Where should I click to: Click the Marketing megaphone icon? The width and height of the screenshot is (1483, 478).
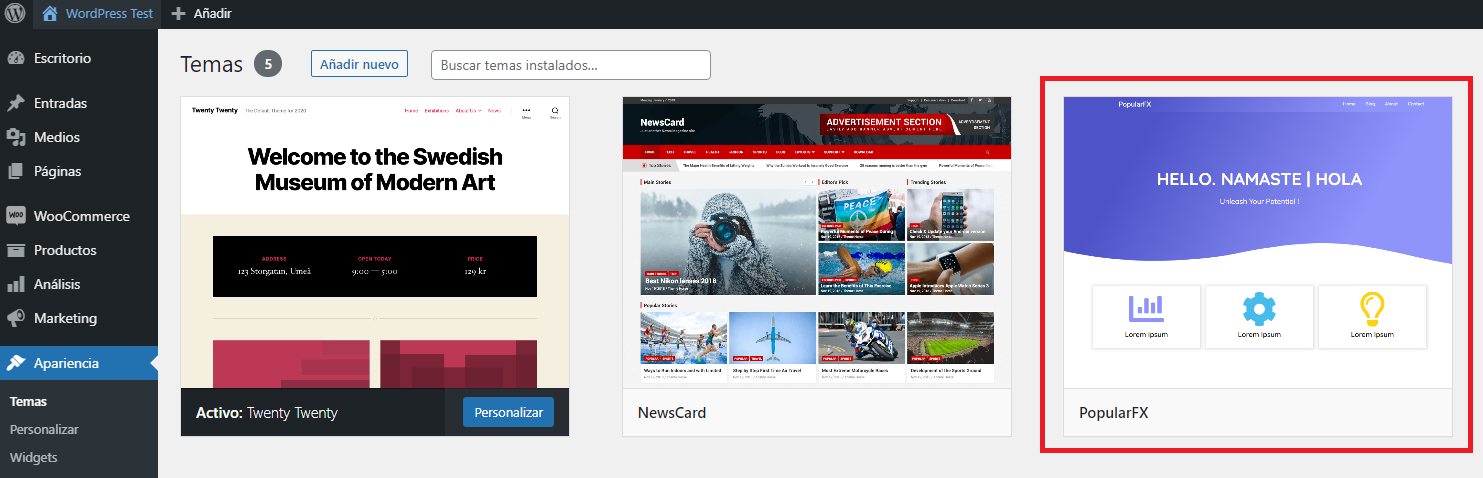coord(16,318)
